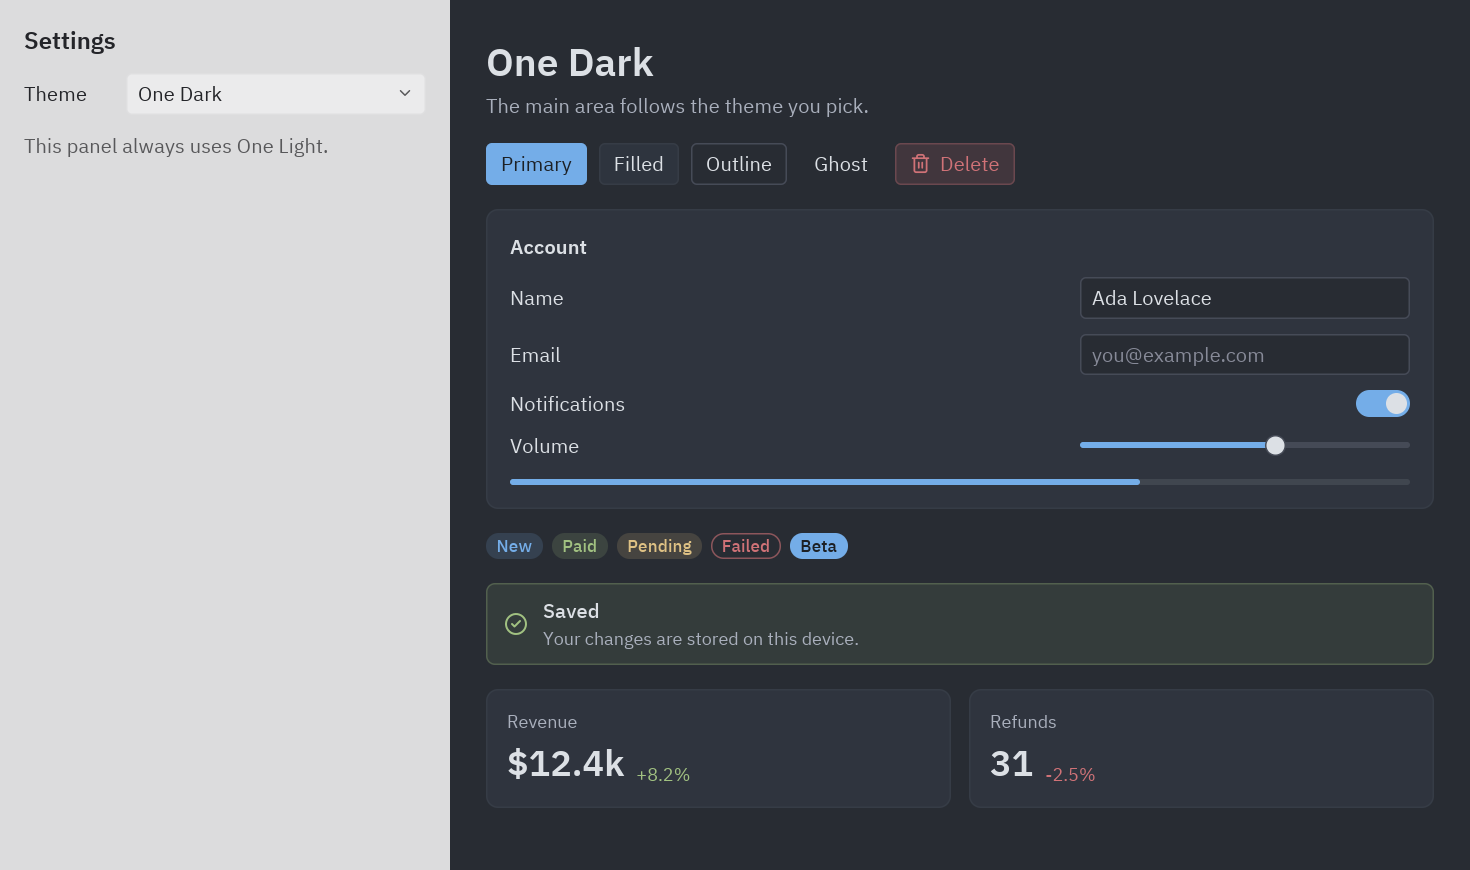Click the Account card heading
The height and width of the screenshot is (870, 1470).
click(x=548, y=247)
